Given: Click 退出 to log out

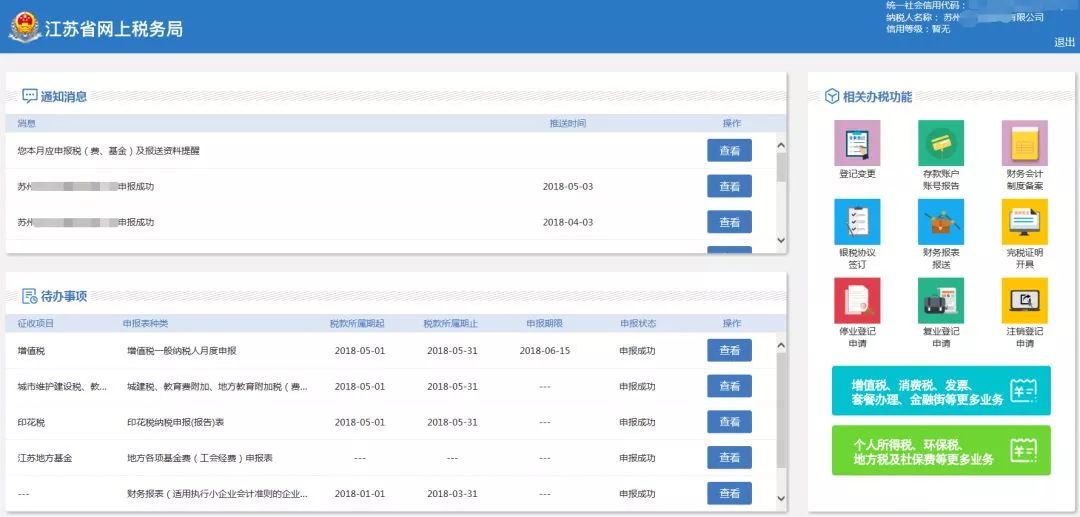Looking at the screenshot, I should (1064, 42).
